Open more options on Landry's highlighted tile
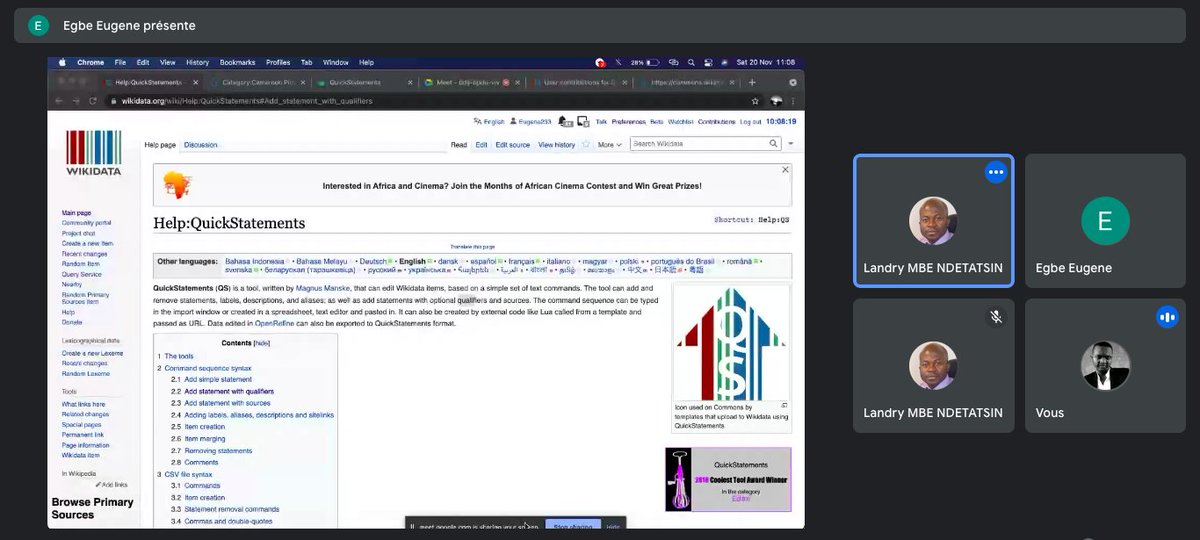 (995, 172)
